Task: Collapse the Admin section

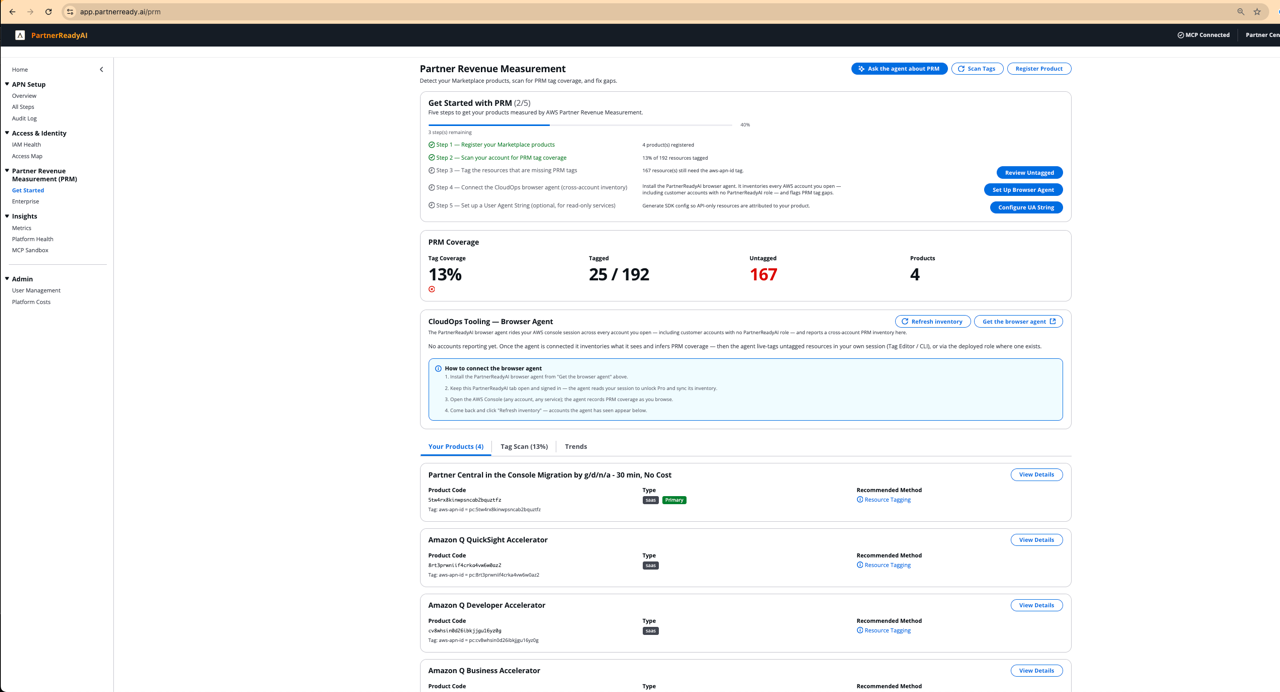Action: point(7,279)
